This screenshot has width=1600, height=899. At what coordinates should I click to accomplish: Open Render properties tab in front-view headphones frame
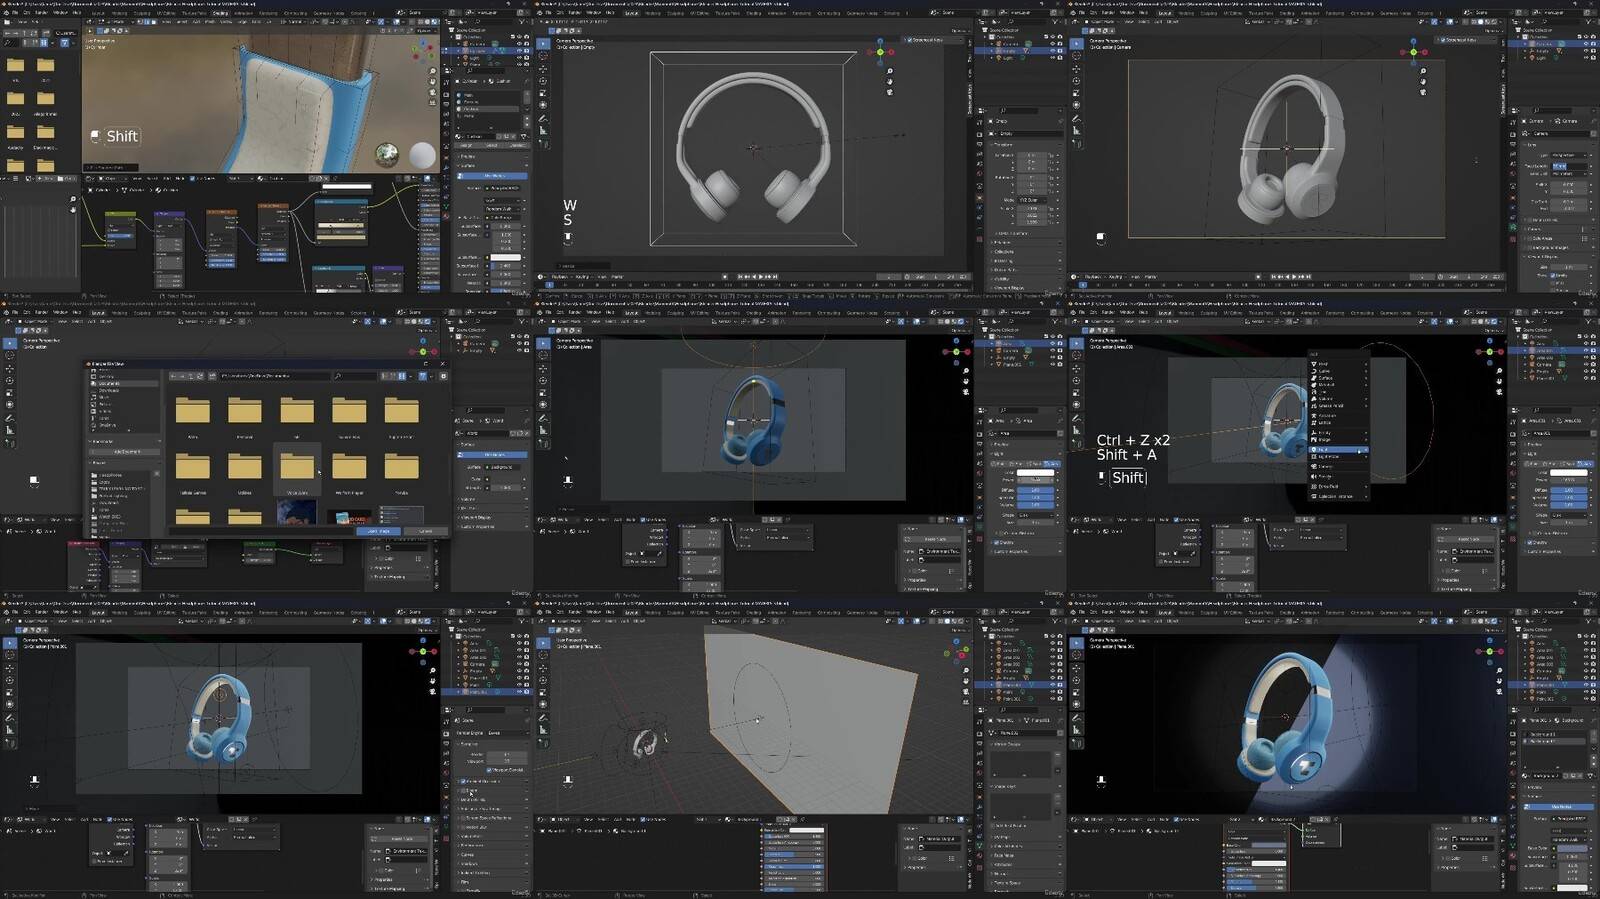tap(980, 134)
